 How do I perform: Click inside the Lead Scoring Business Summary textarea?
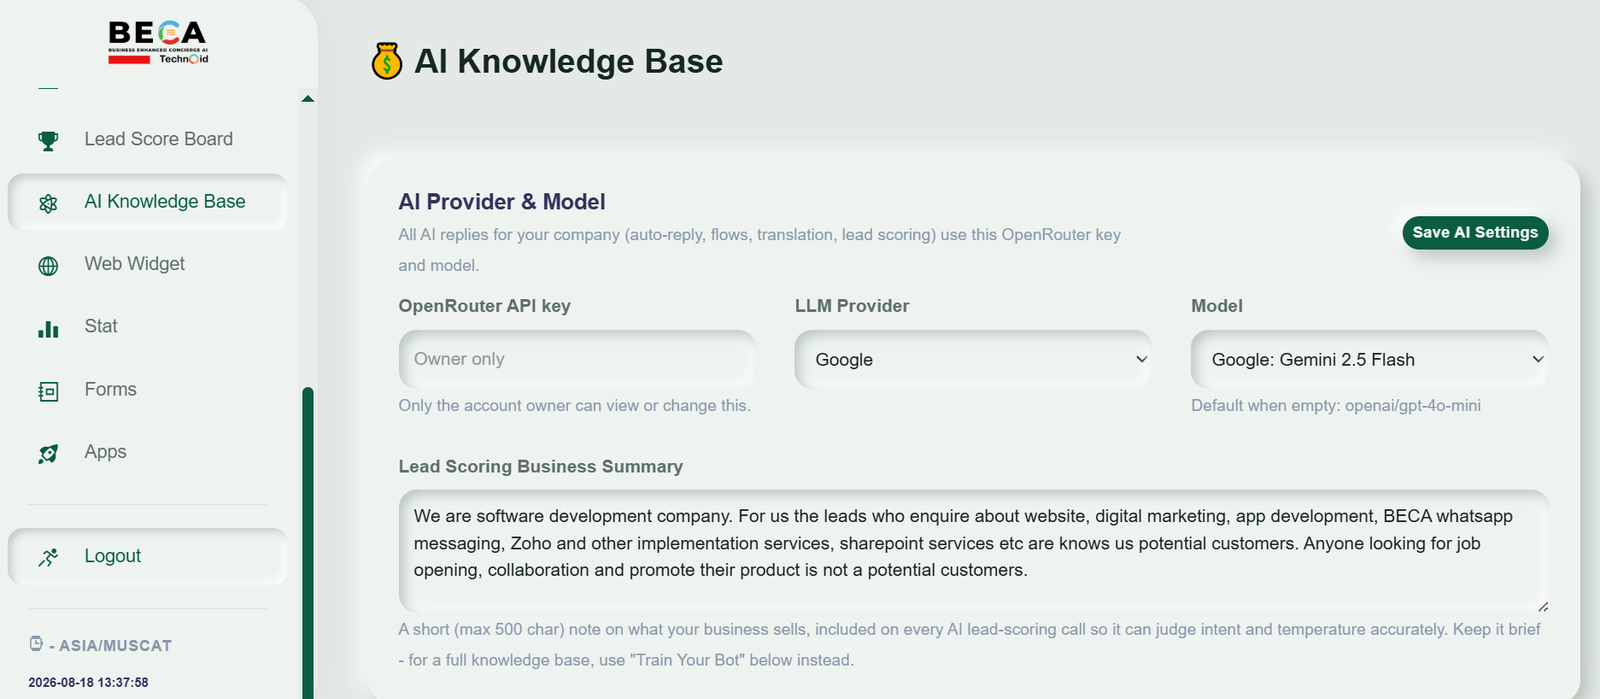(973, 550)
